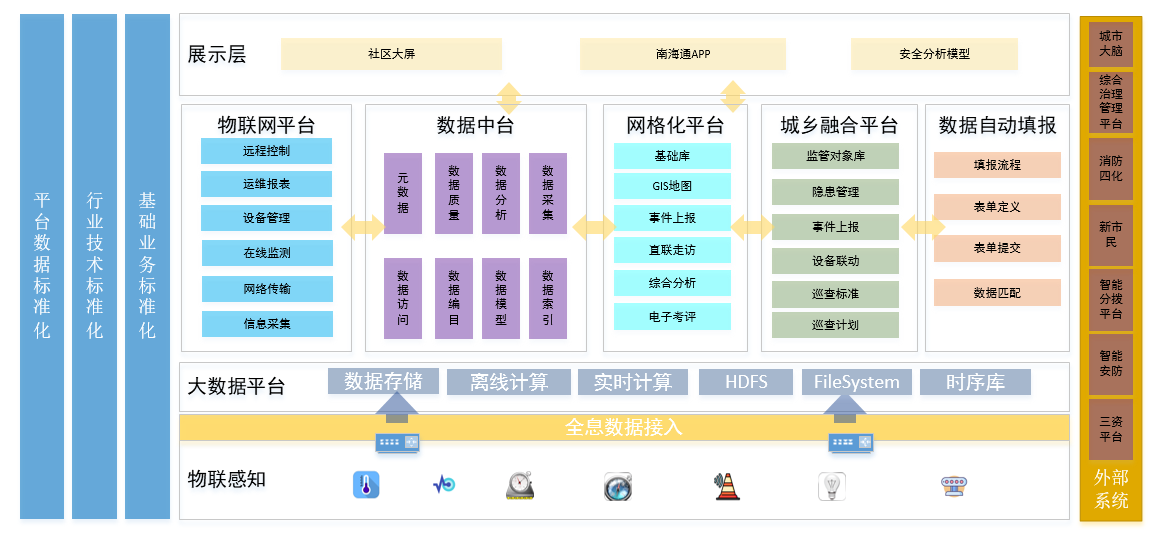Select the traffic cone sensor icon
Image resolution: width=1157 pixels, height=534 pixels.
tap(726, 486)
